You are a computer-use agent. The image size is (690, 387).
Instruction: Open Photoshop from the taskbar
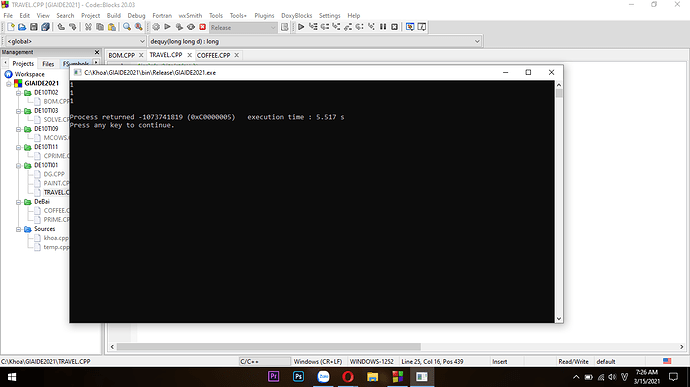point(298,377)
